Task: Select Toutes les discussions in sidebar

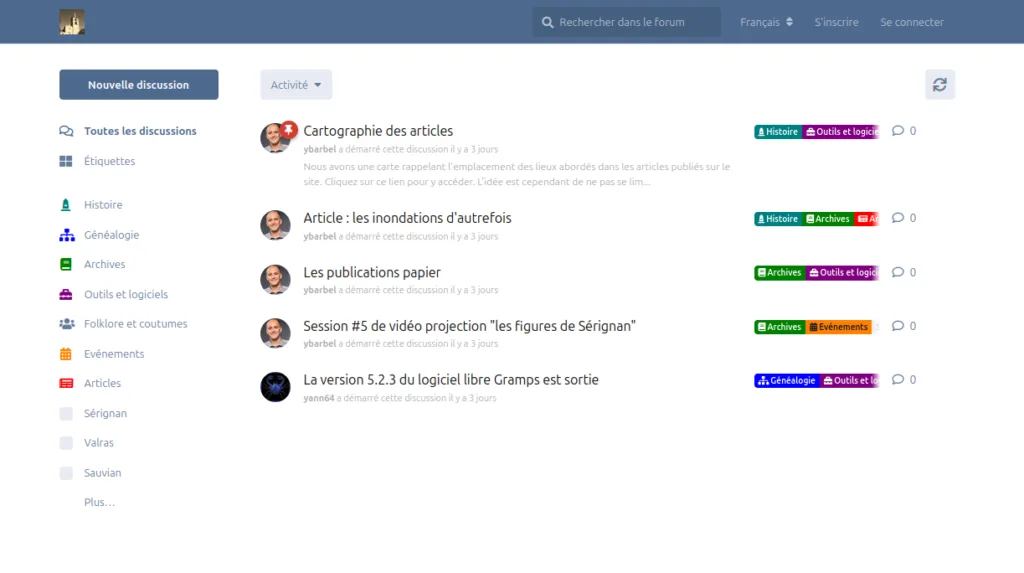Action: (x=139, y=131)
